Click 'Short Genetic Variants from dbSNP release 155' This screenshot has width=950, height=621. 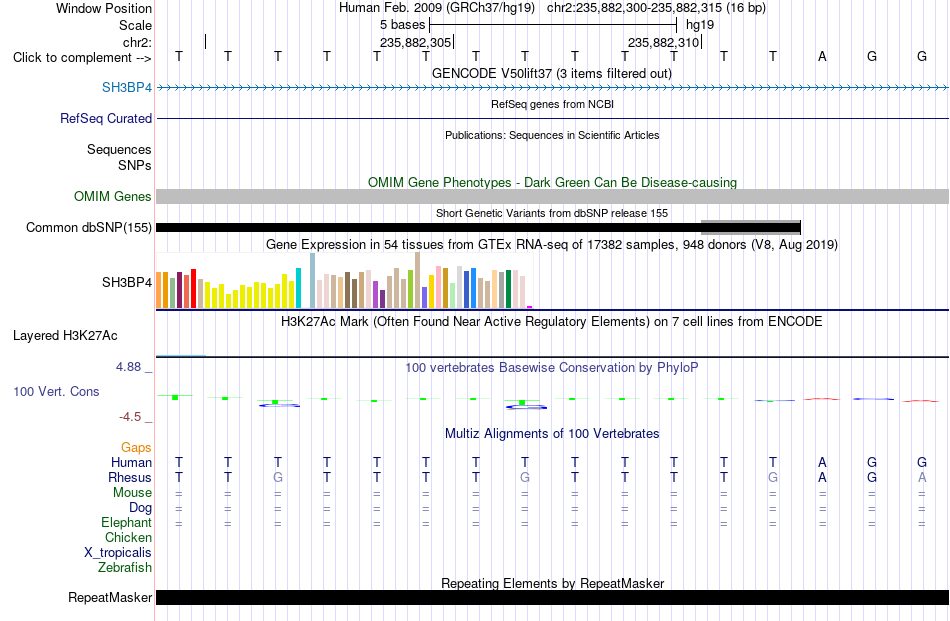pos(552,213)
